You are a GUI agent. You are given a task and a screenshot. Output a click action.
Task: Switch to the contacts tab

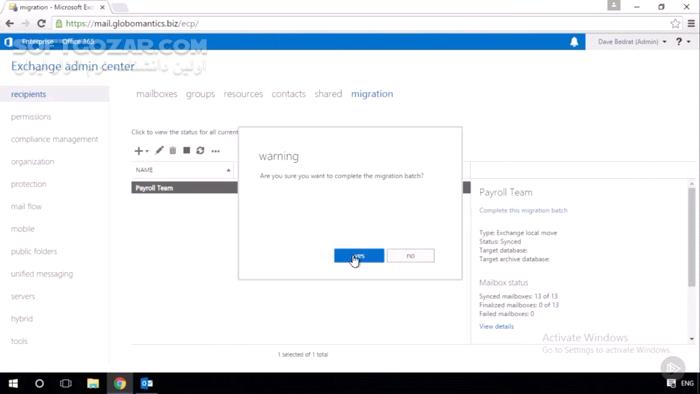tap(288, 94)
